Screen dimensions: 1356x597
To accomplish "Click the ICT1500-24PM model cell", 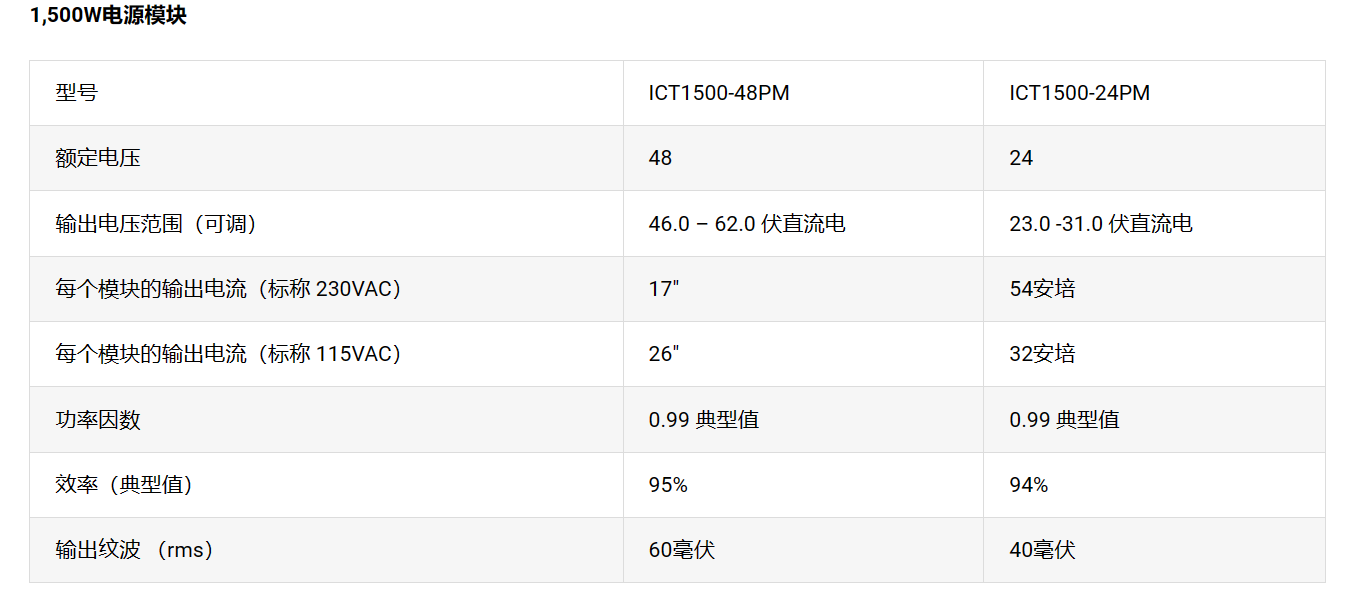I will pyautogui.click(x=1079, y=93).
